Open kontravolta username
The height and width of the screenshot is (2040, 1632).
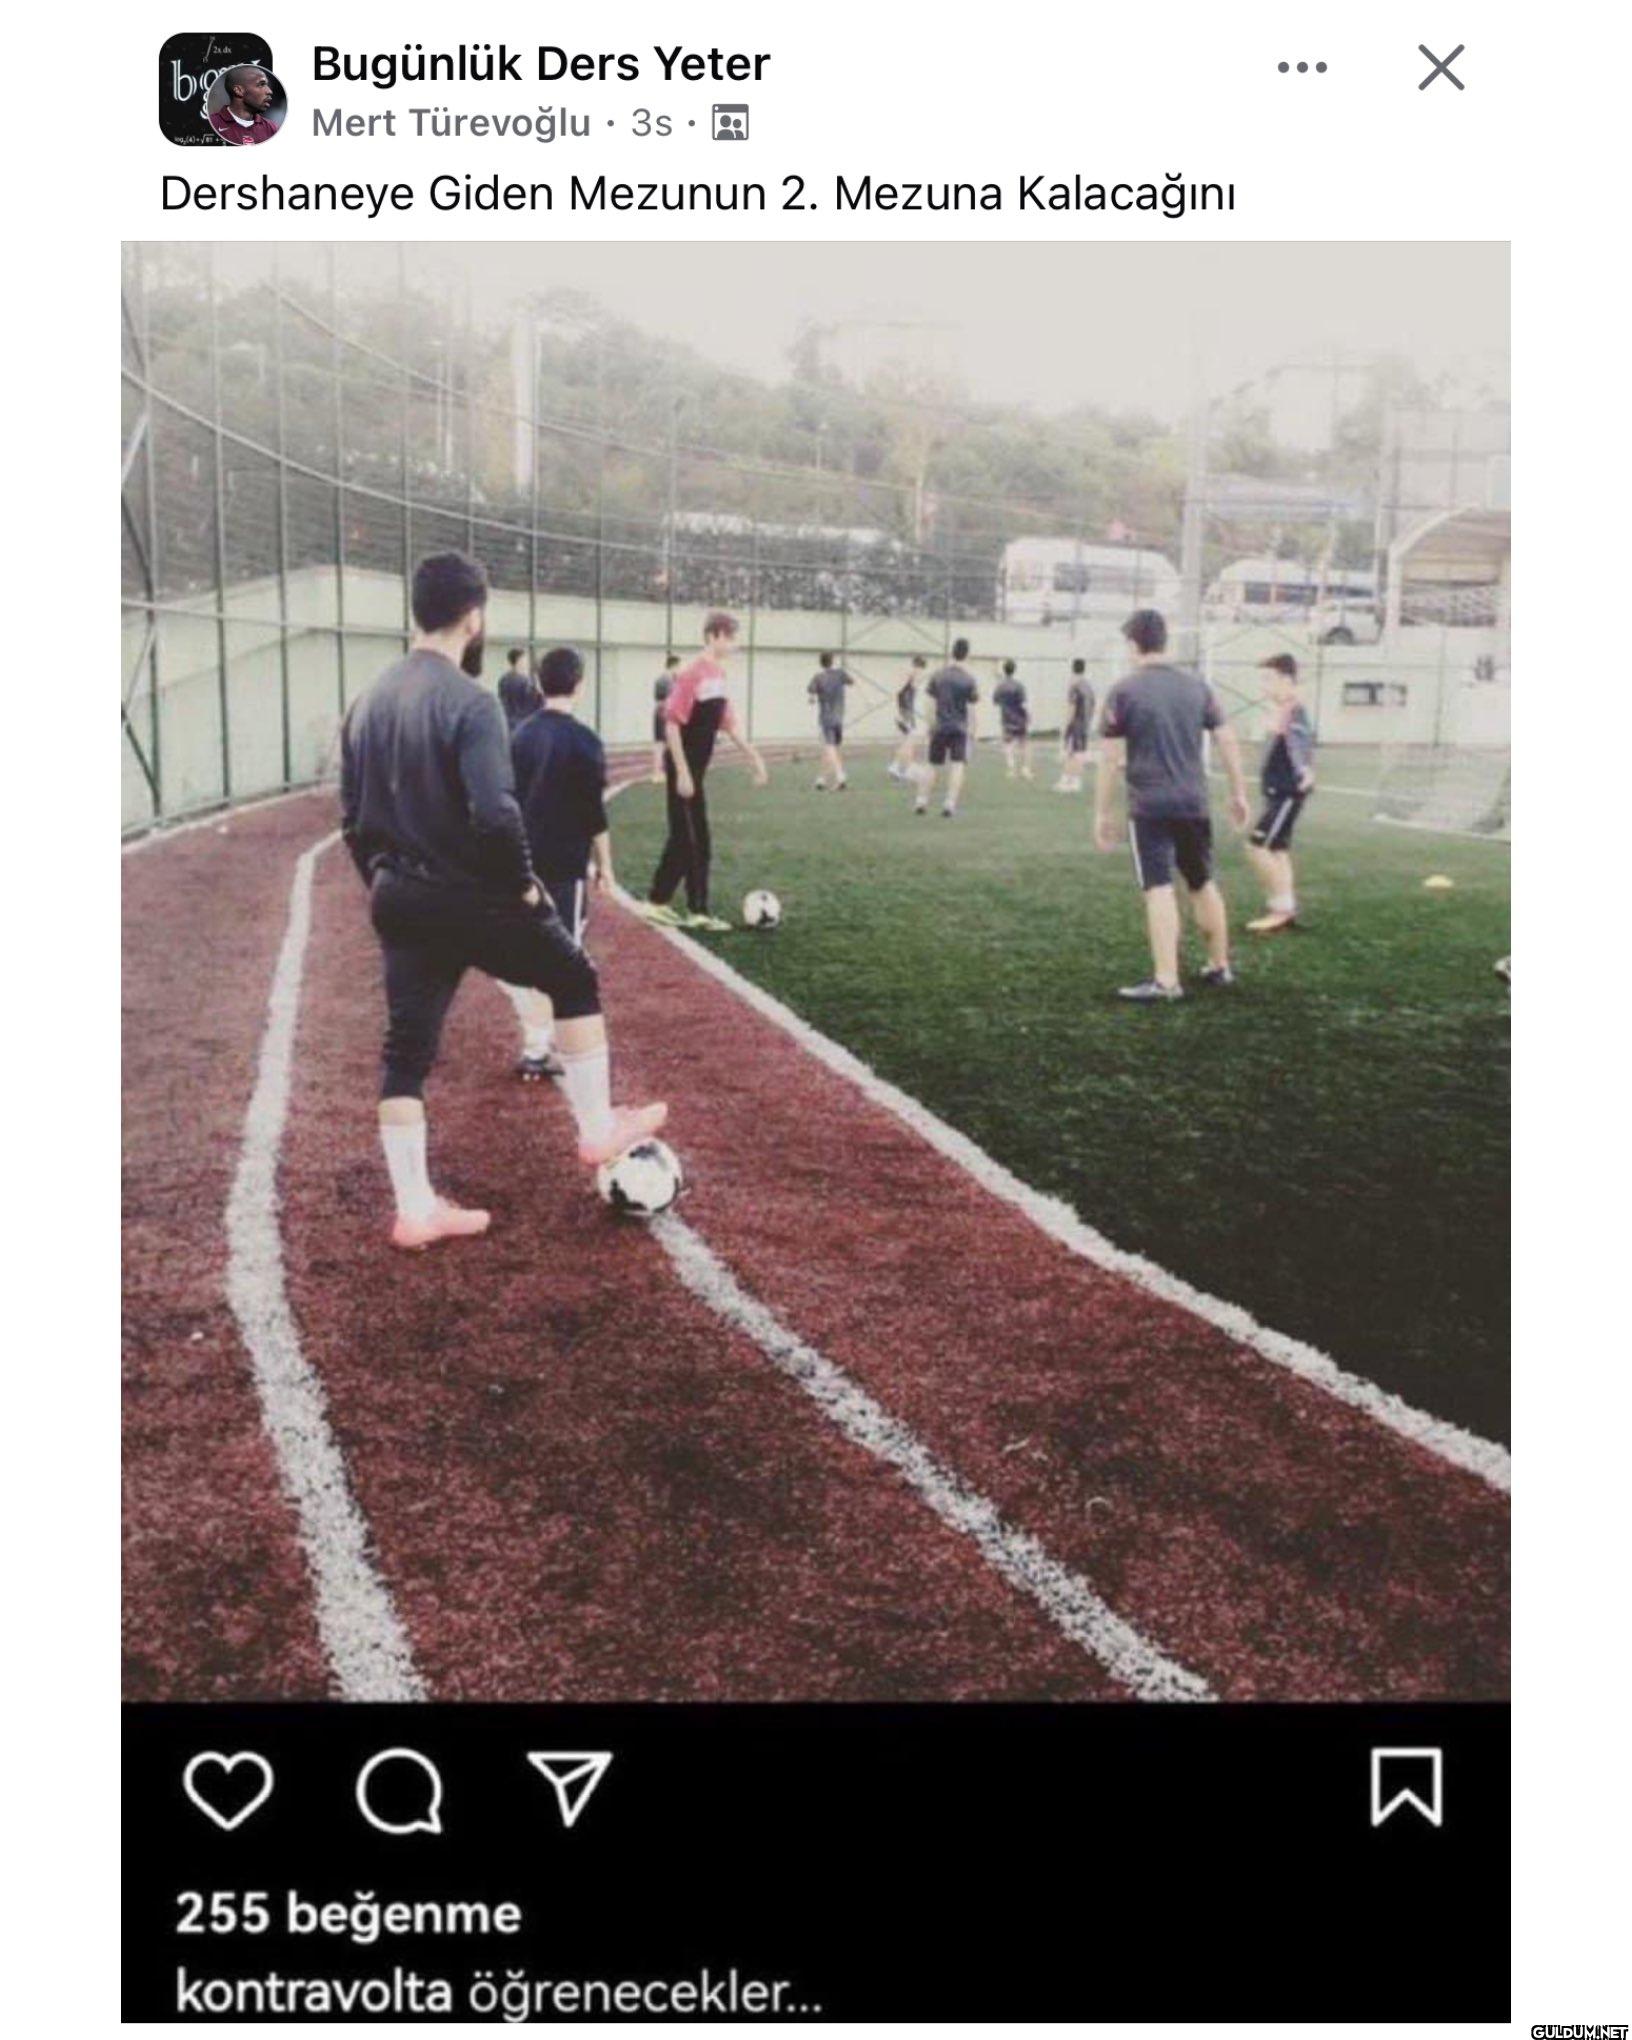313,1991
